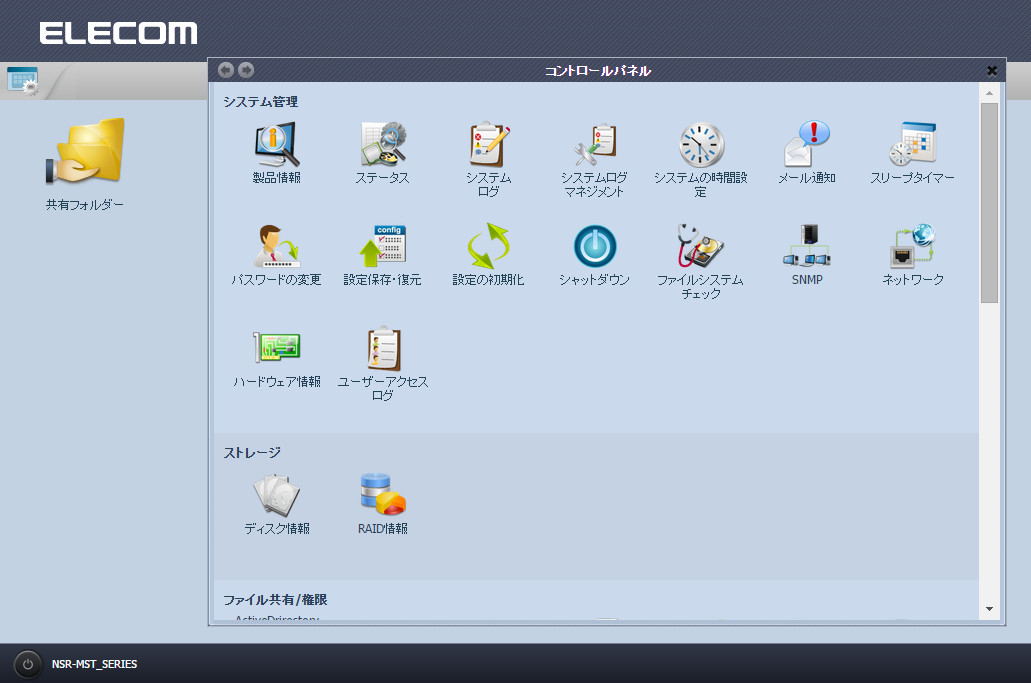
Task: Open システムログマネジメント log management icon
Action: pos(594,144)
